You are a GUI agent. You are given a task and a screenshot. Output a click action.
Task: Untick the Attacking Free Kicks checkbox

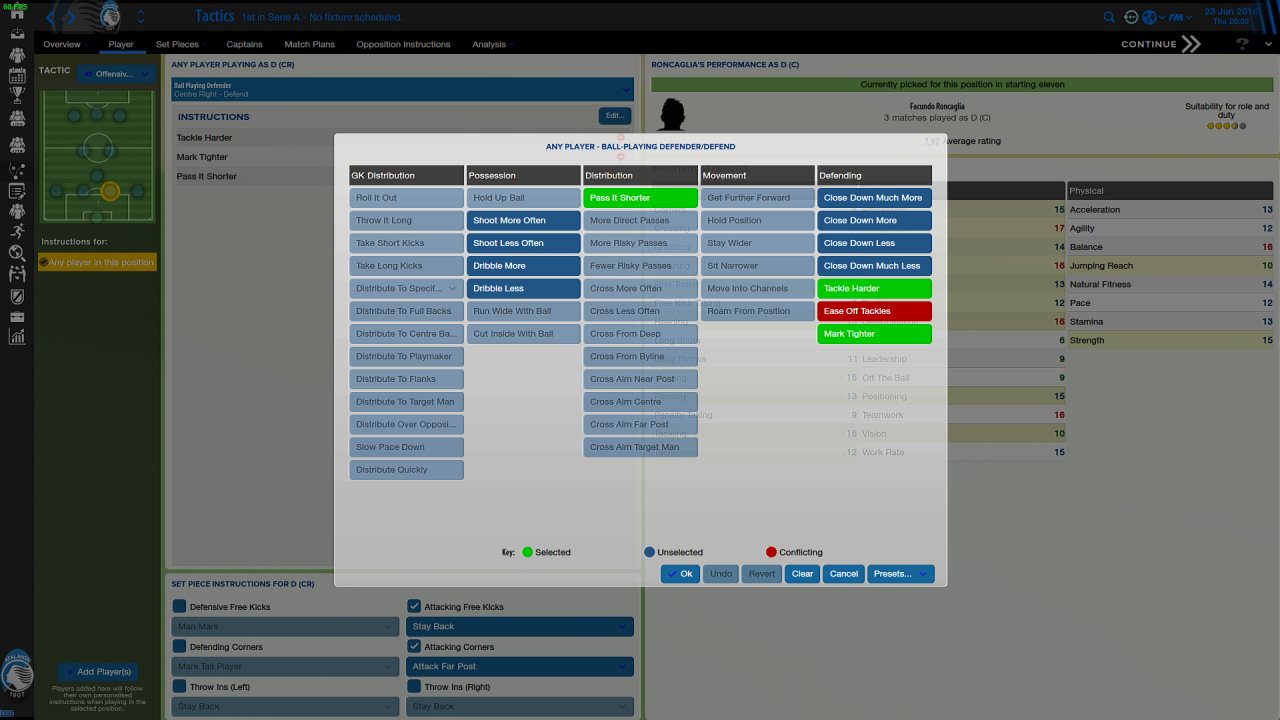tap(414, 606)
